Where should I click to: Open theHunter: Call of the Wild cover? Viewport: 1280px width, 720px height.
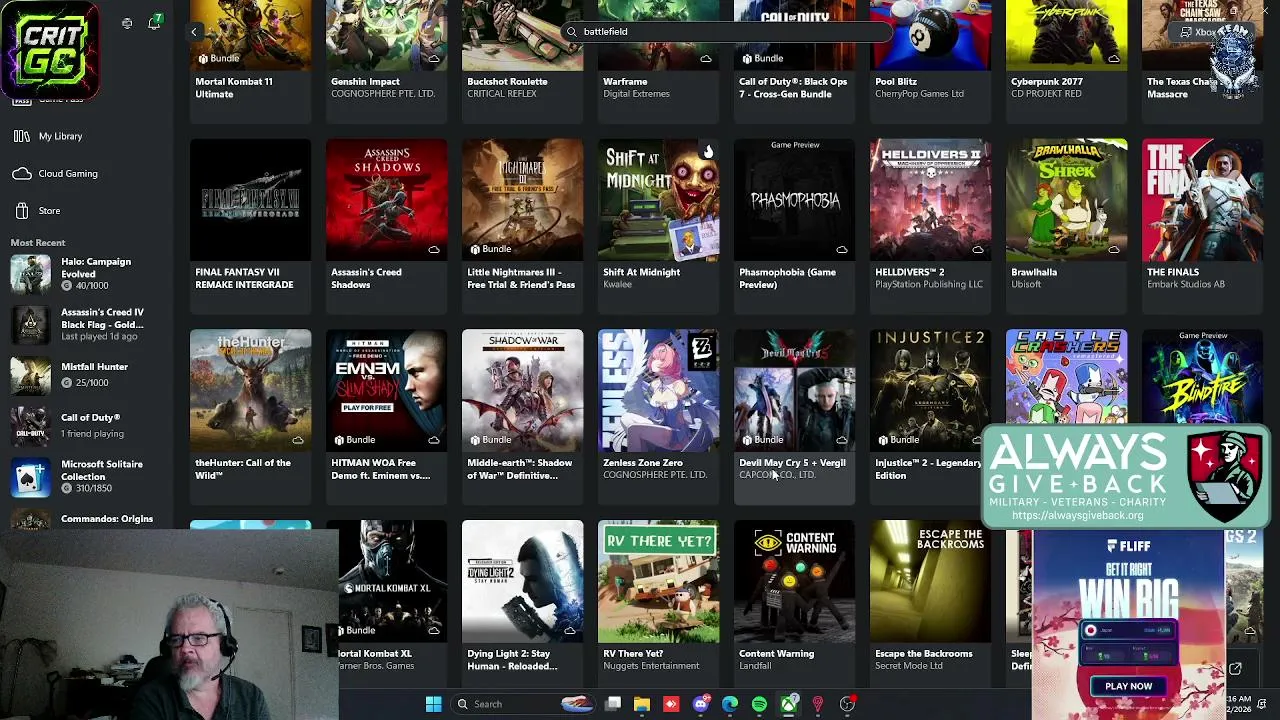(250, 390)
